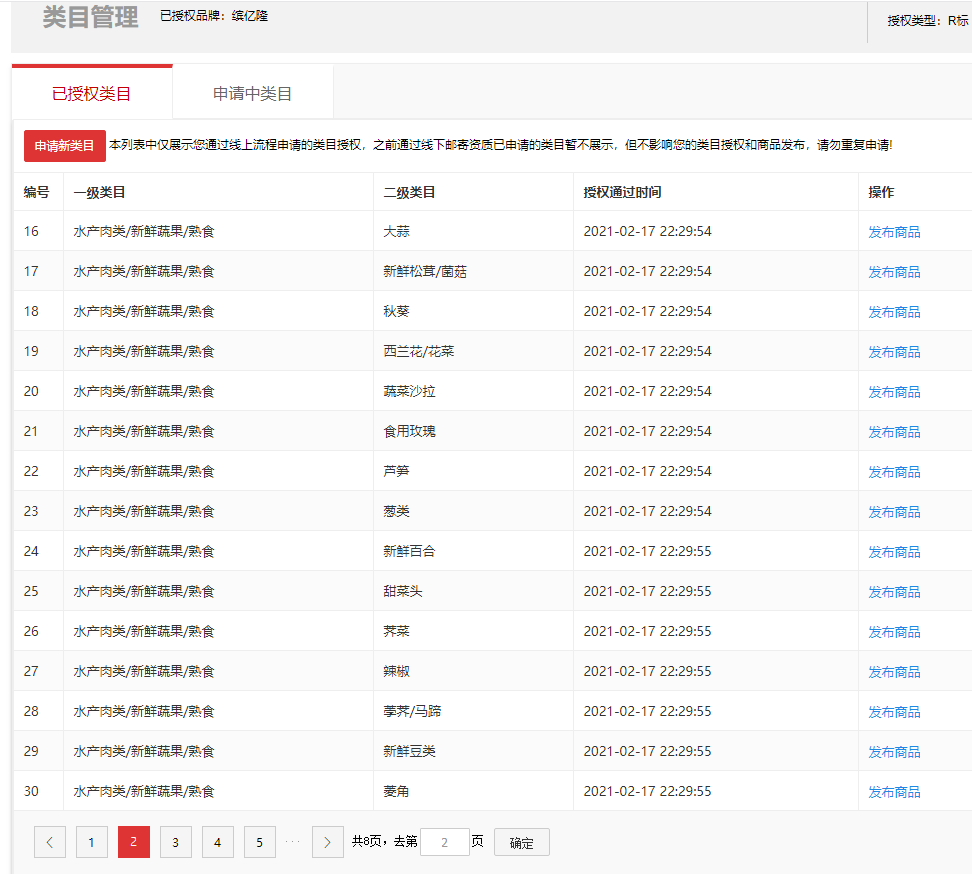Image resolution: width=972 pixels, height=874 pixels.
Task: Go to page 3
Action: (x=176, y=842)
